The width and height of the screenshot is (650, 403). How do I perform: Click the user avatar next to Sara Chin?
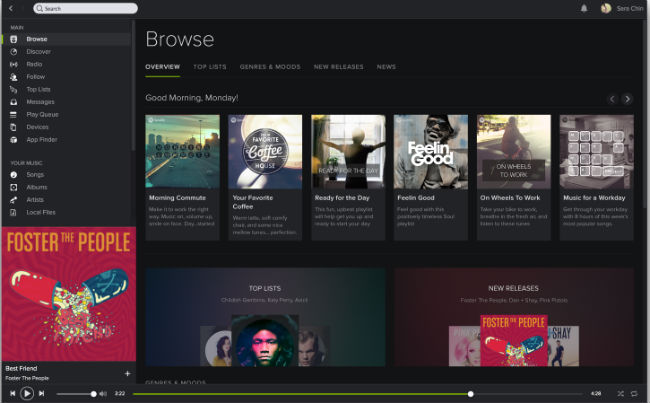point(606,8)
